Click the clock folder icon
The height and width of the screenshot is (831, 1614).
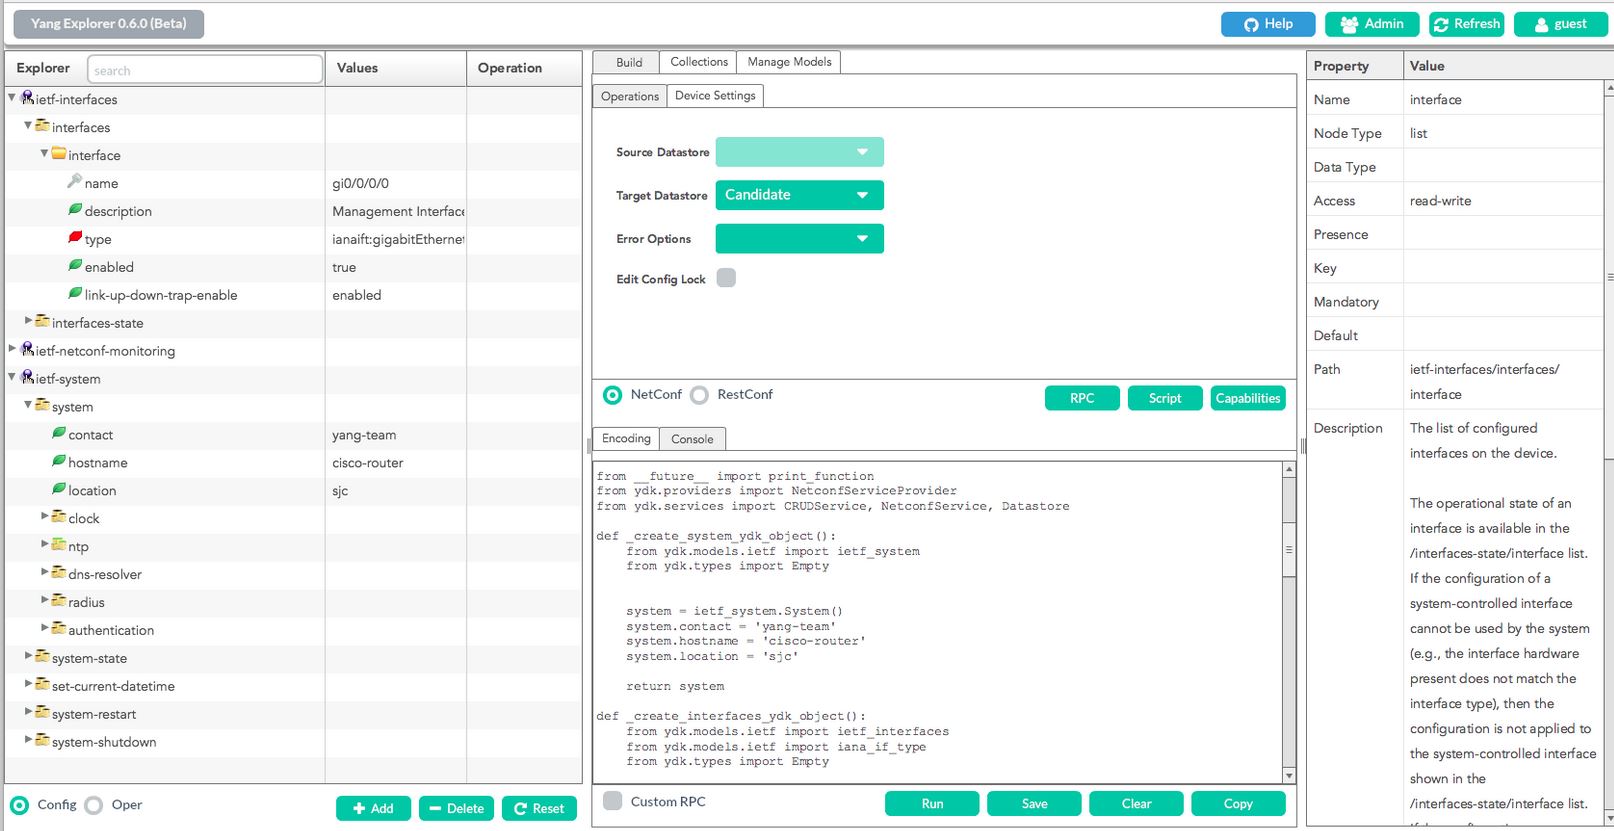(59, 517)
